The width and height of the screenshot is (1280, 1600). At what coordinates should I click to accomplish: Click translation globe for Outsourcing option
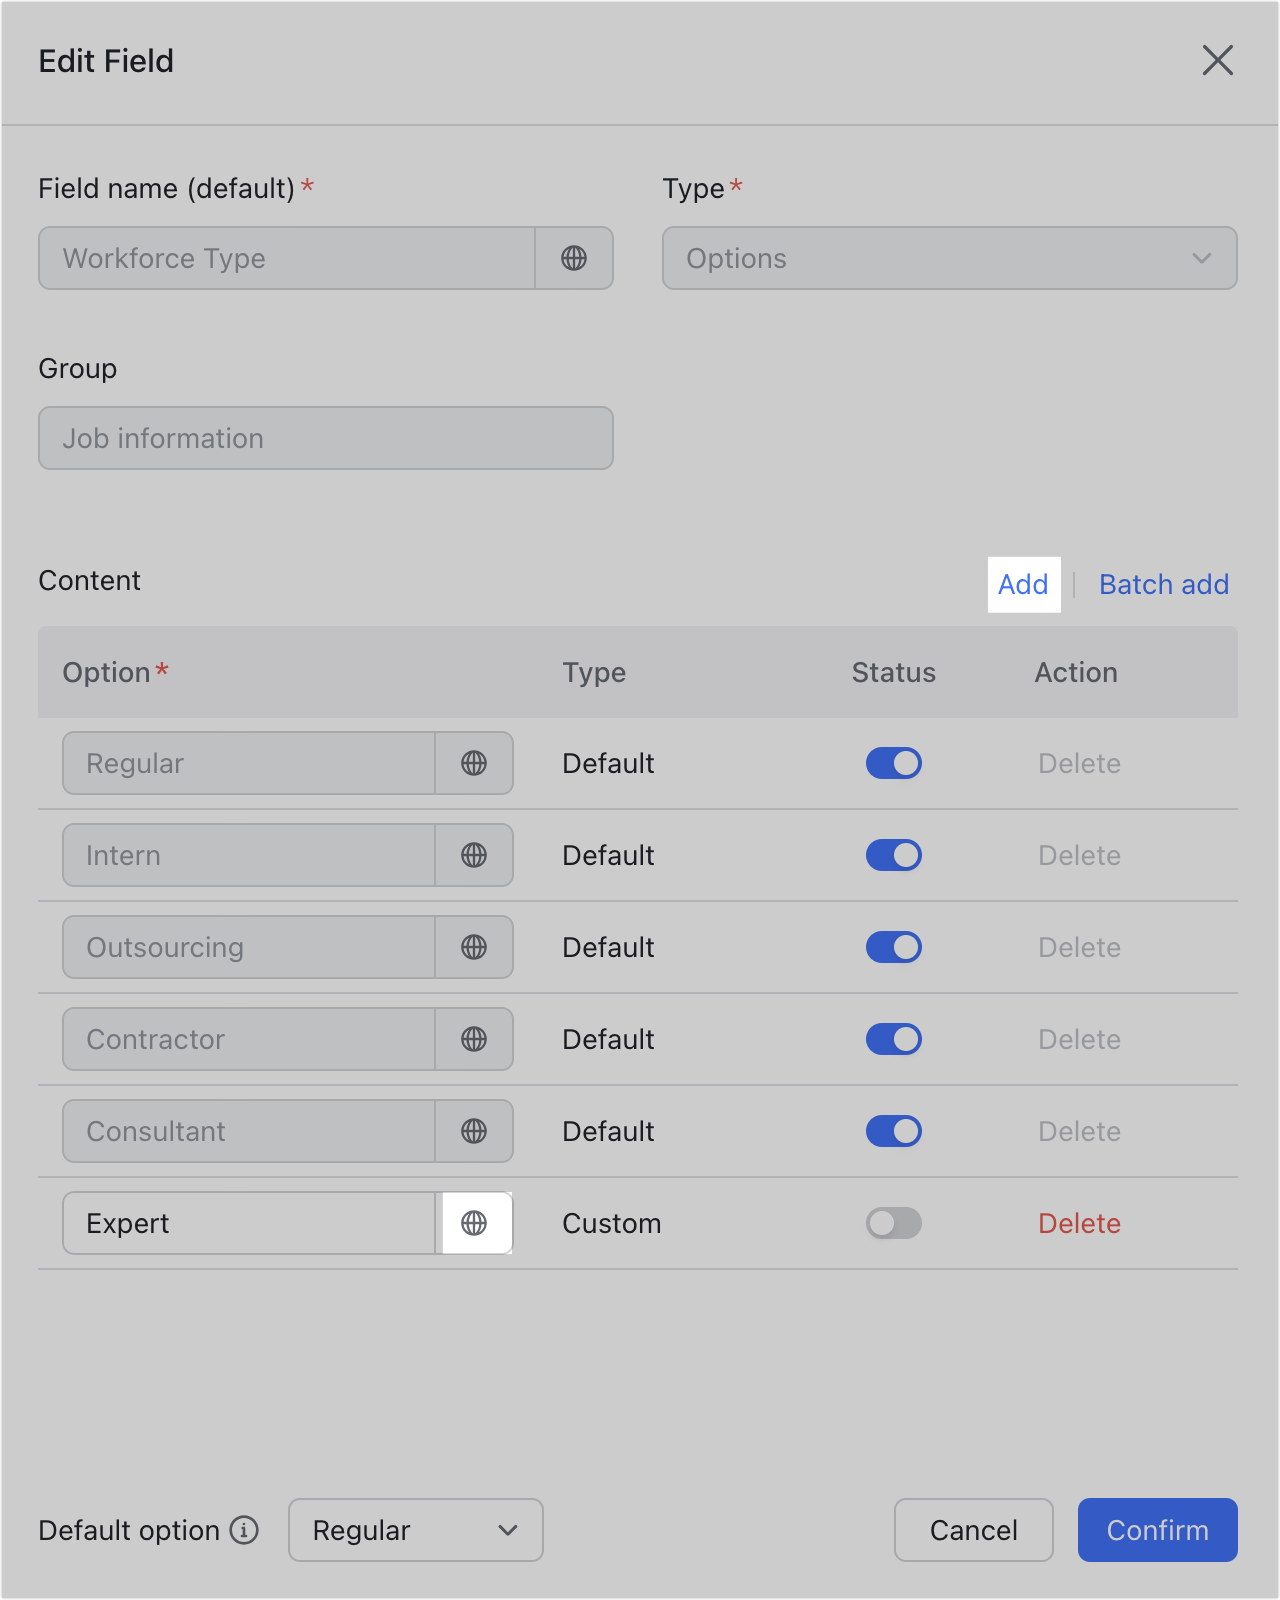tap(474, 947)
